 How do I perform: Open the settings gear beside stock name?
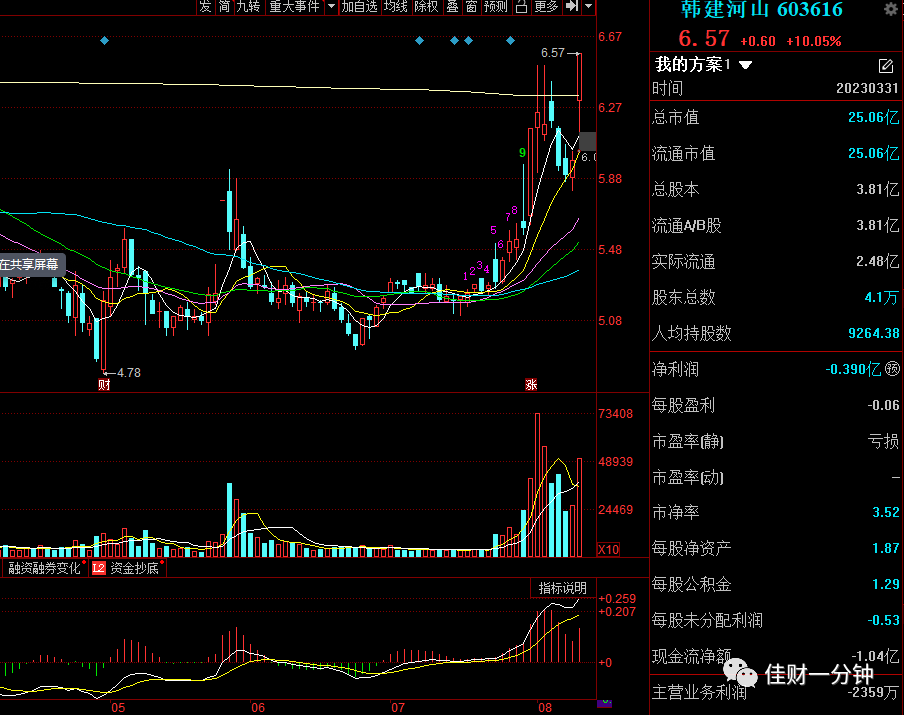point(892,9)
